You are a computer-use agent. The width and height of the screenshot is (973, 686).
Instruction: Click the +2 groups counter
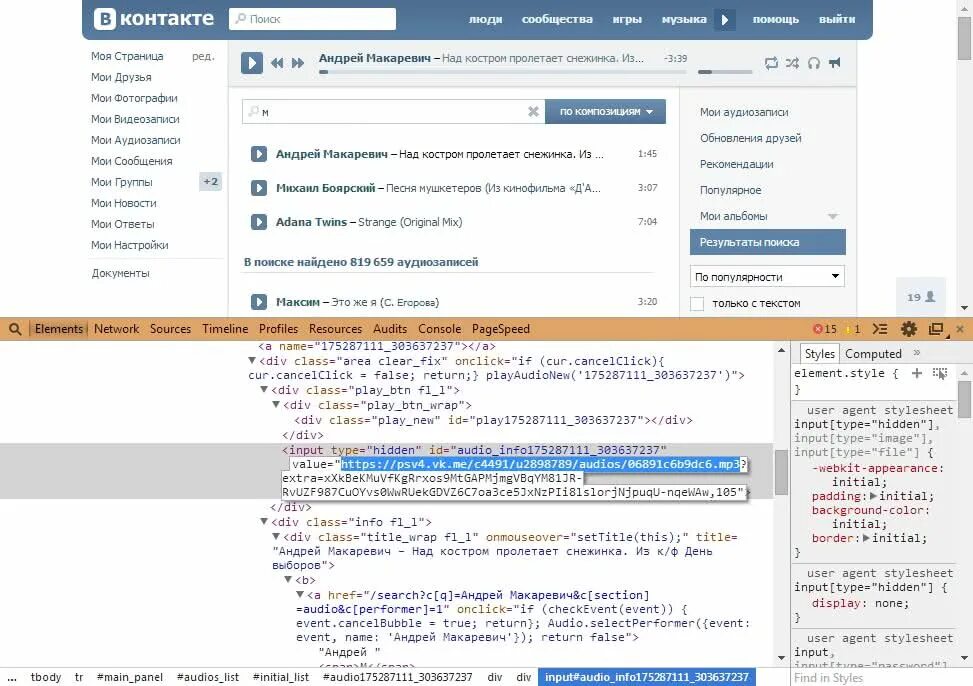pos(211,182)
